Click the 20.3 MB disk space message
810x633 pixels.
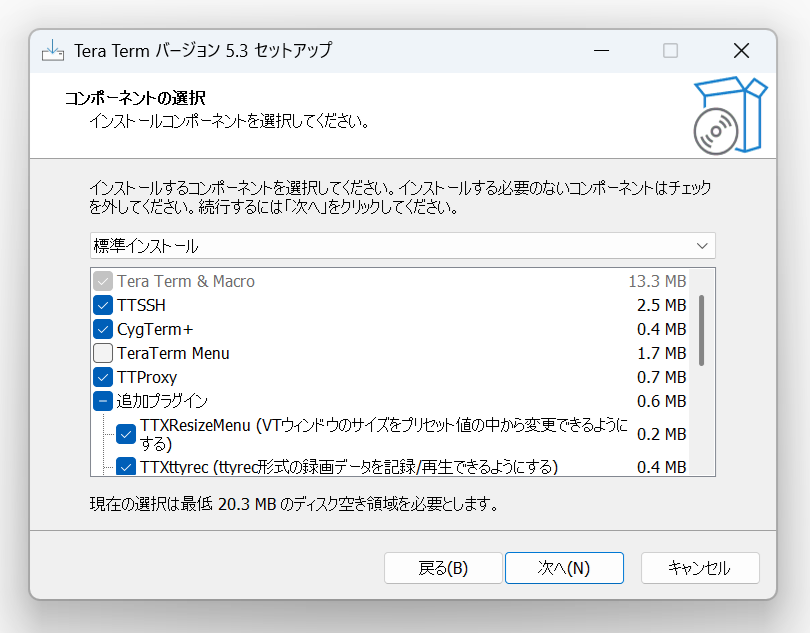[294, 503]
